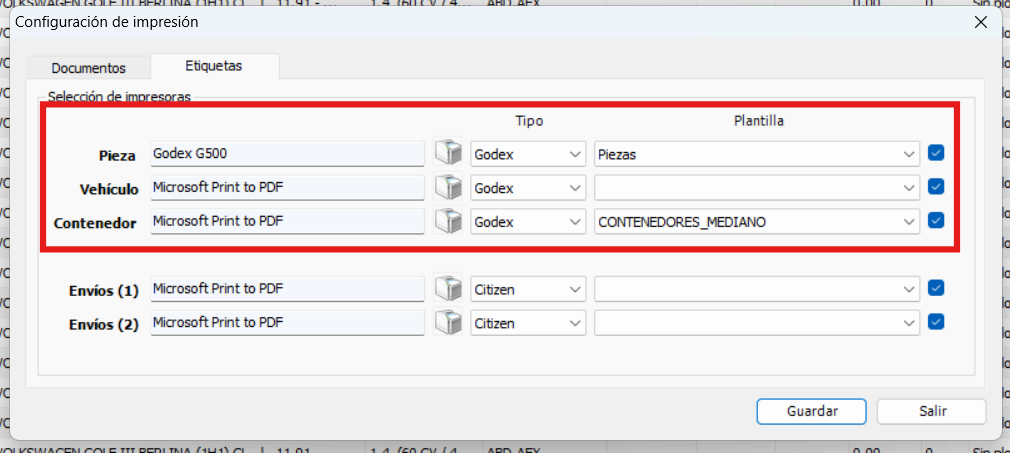Click the printer icon in the Envíos (2) row
This screenshot has width=1010, height=453.
[449, 322]
